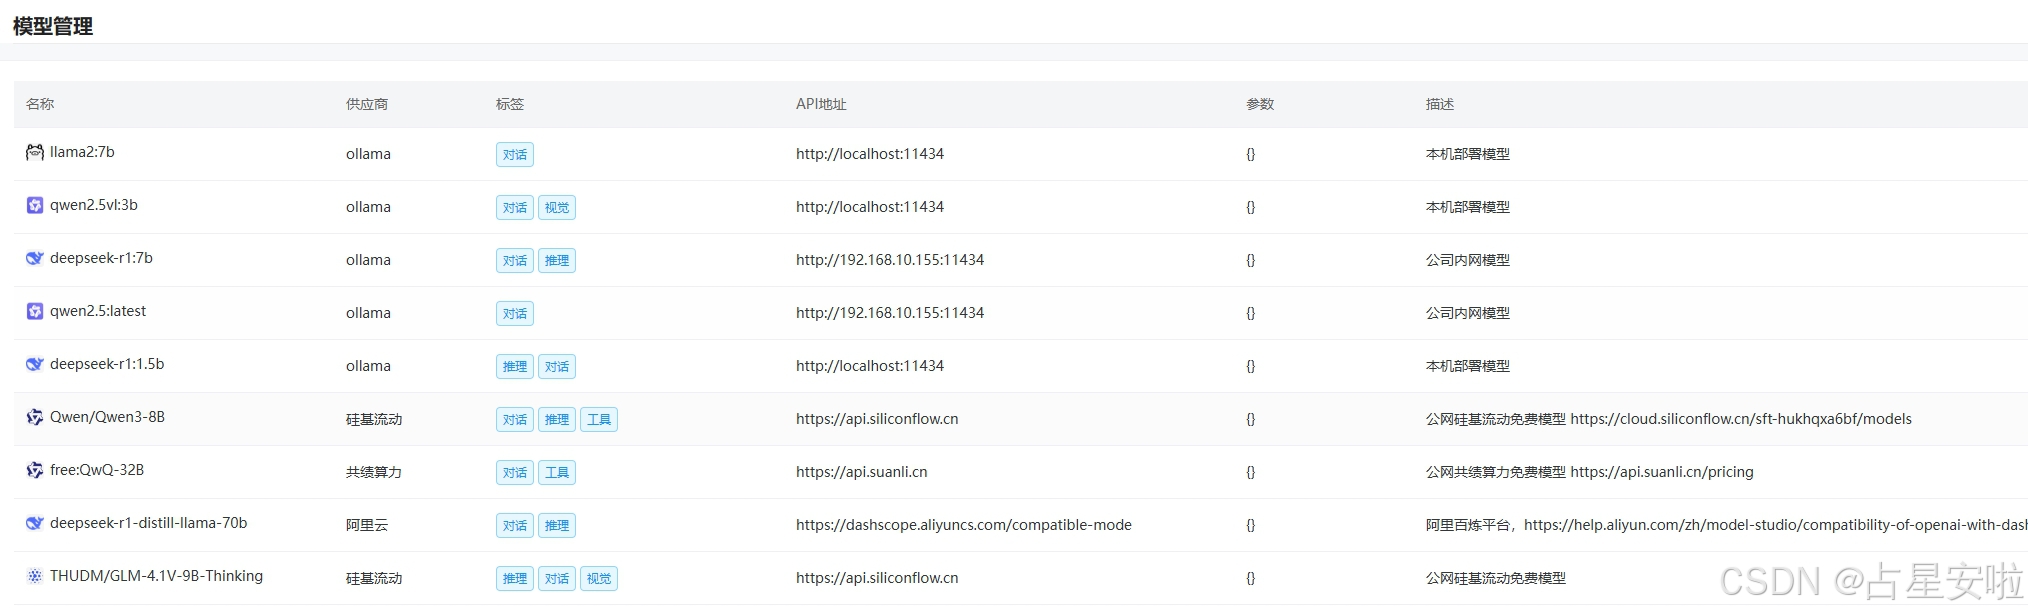Select the qwen2.5vl:3b model name
This screenshot has height=616, width=2028.
pyautogui.click(x=94, y=205)
